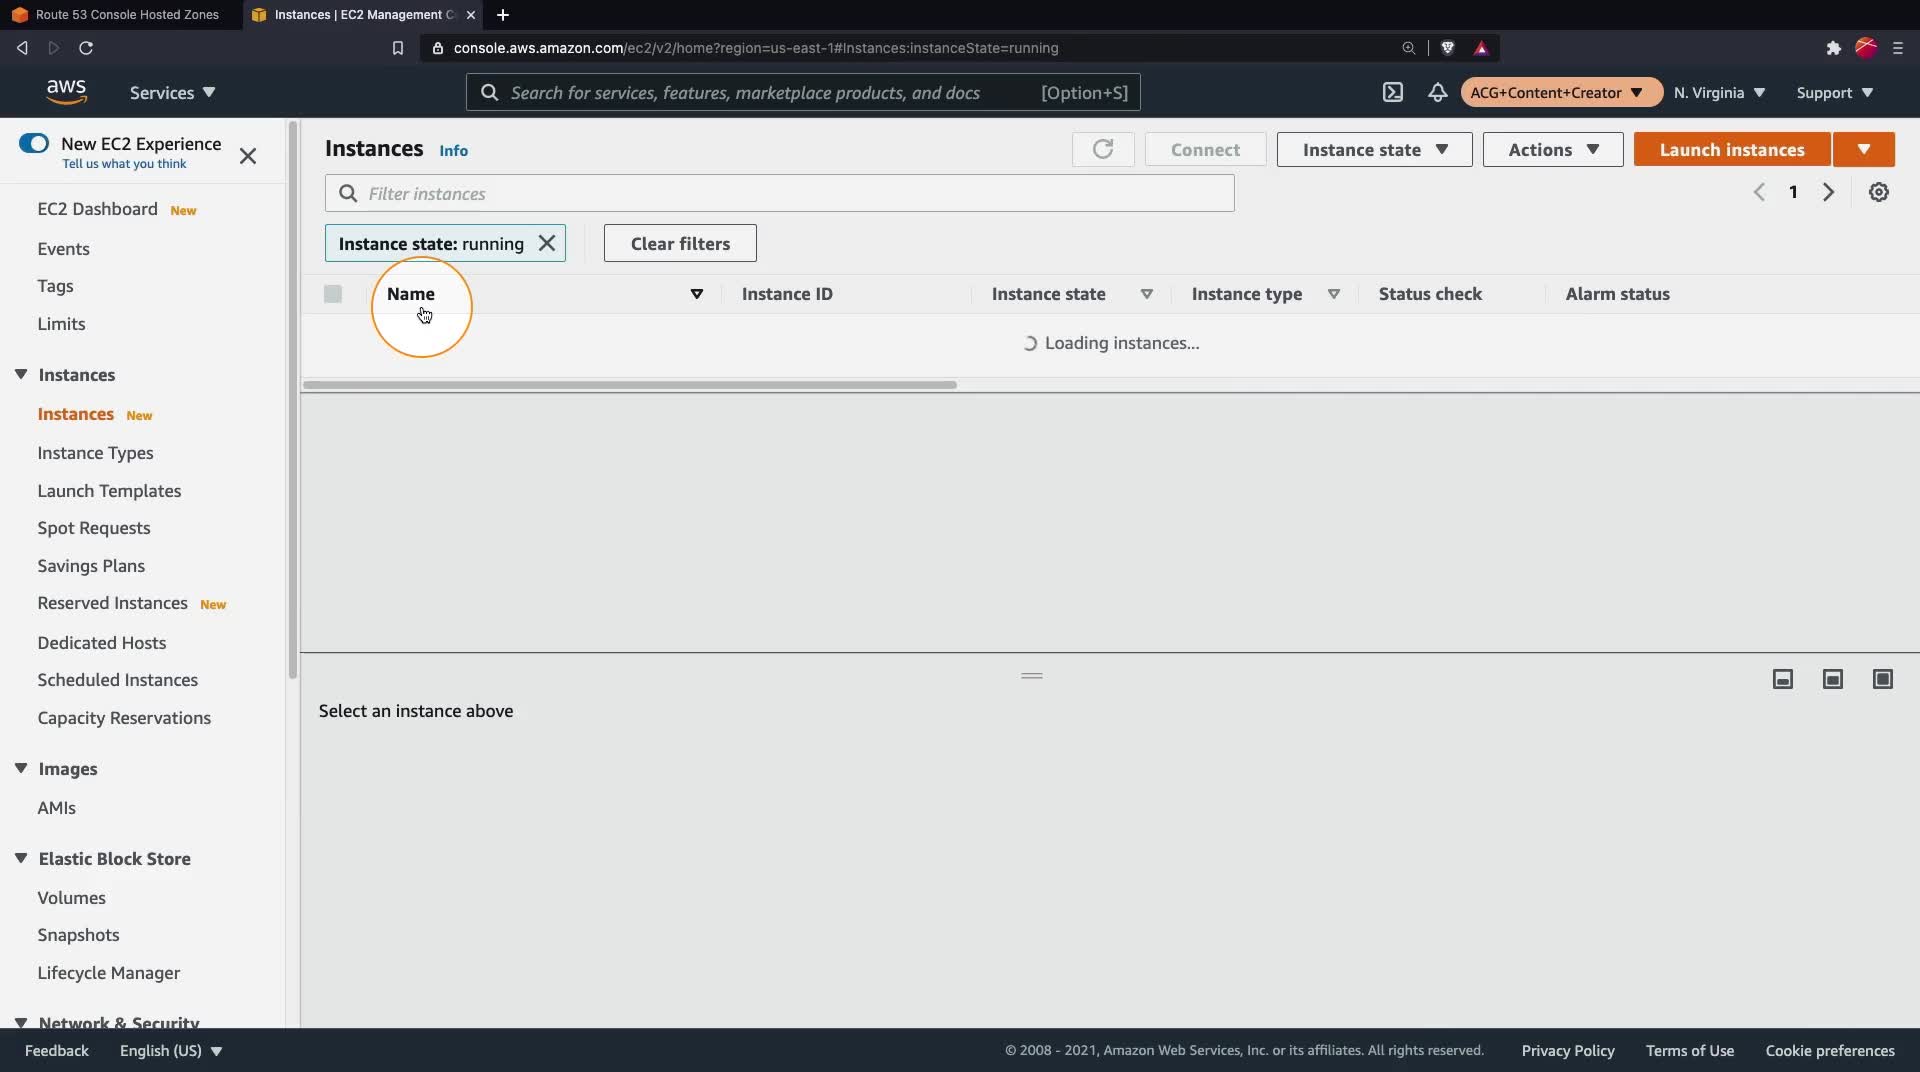Image resolution: width=1920 pixels, height=1072 pixels.
Task: Collapse the Elastic Block Store section
Action: 21,858
